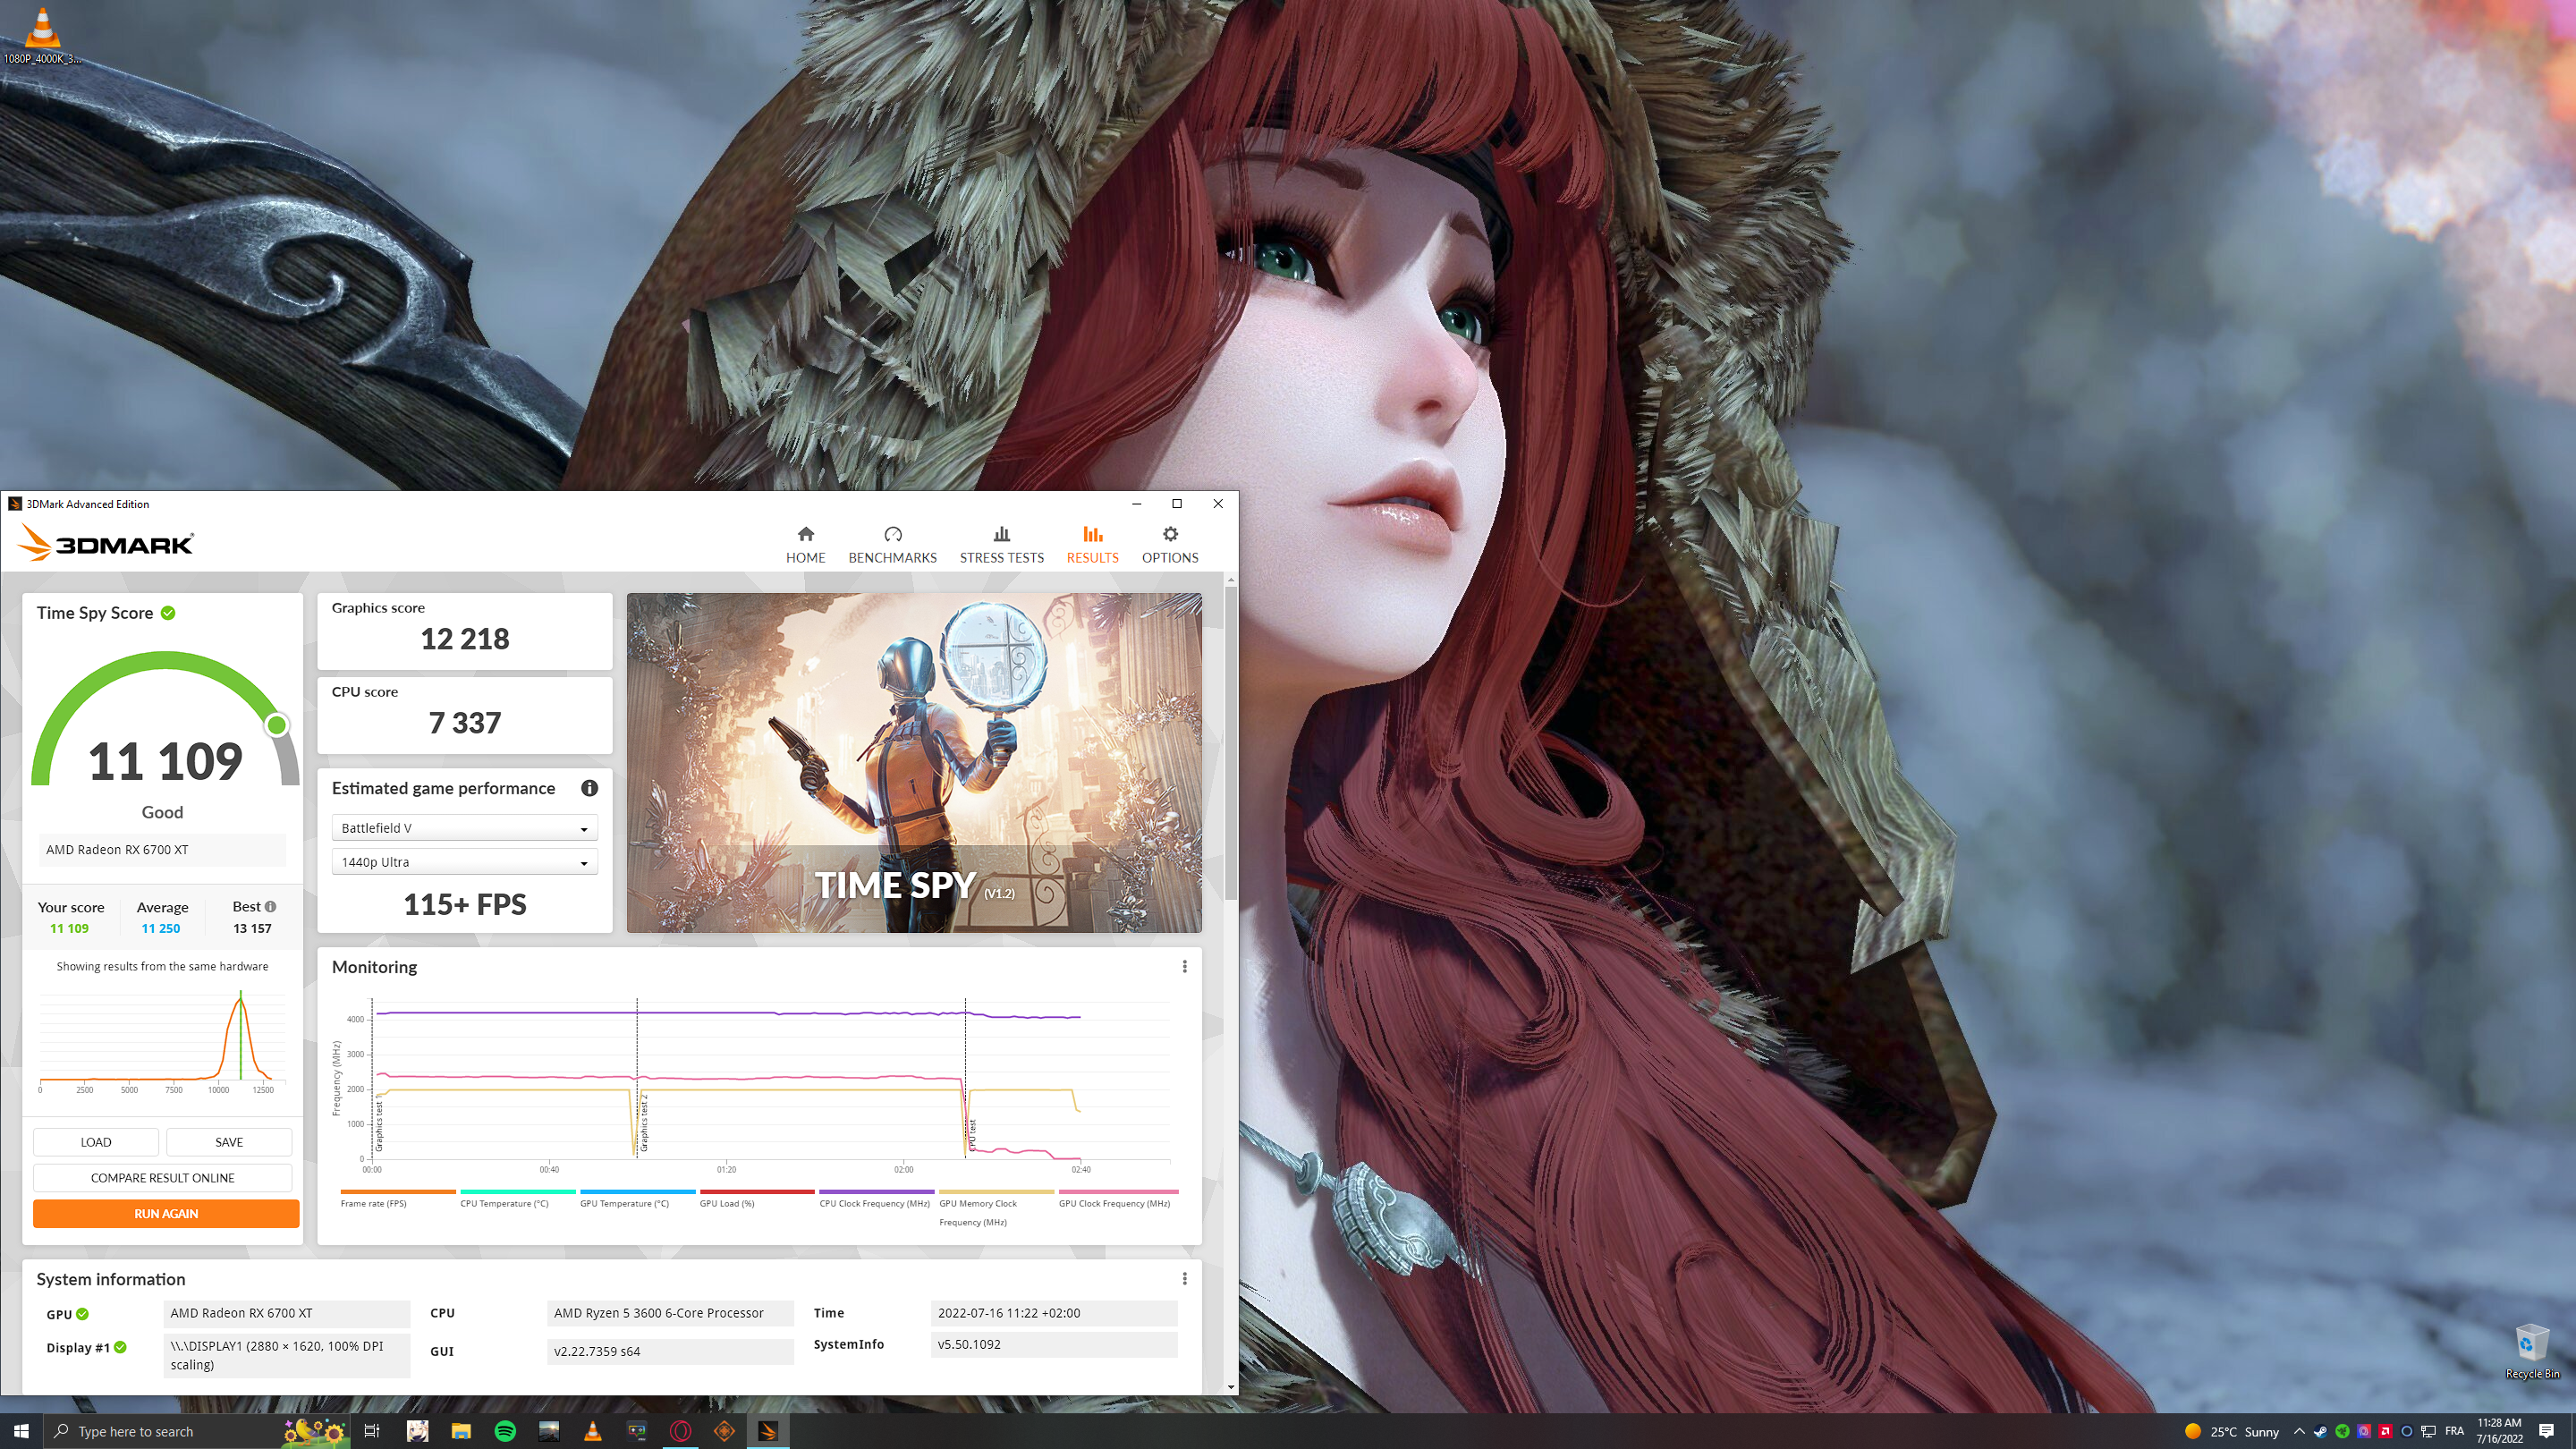The width and height of the screenshot is (2576, 1449).
Task: Open the Battlefield V game dropdown
Action: point(464,827)
